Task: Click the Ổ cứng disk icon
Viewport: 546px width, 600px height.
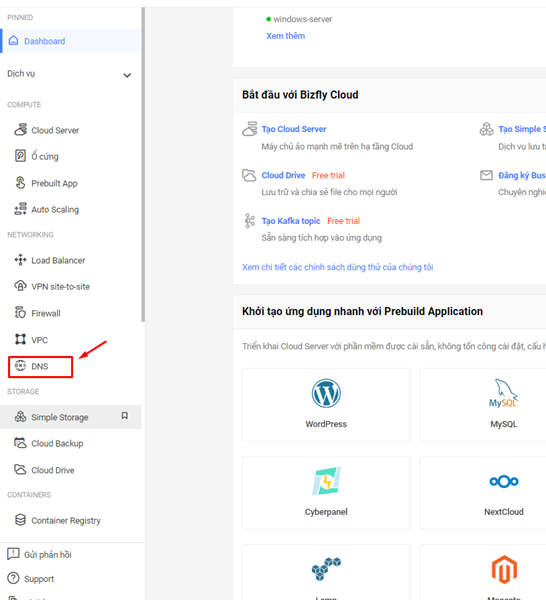Action: coord(20,156)
